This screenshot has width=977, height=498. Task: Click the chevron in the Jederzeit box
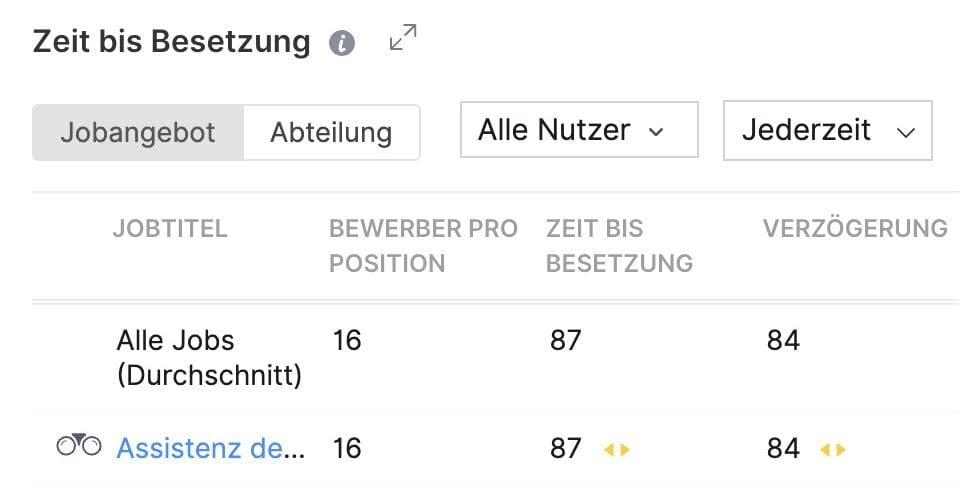click(x=905, y=133)
